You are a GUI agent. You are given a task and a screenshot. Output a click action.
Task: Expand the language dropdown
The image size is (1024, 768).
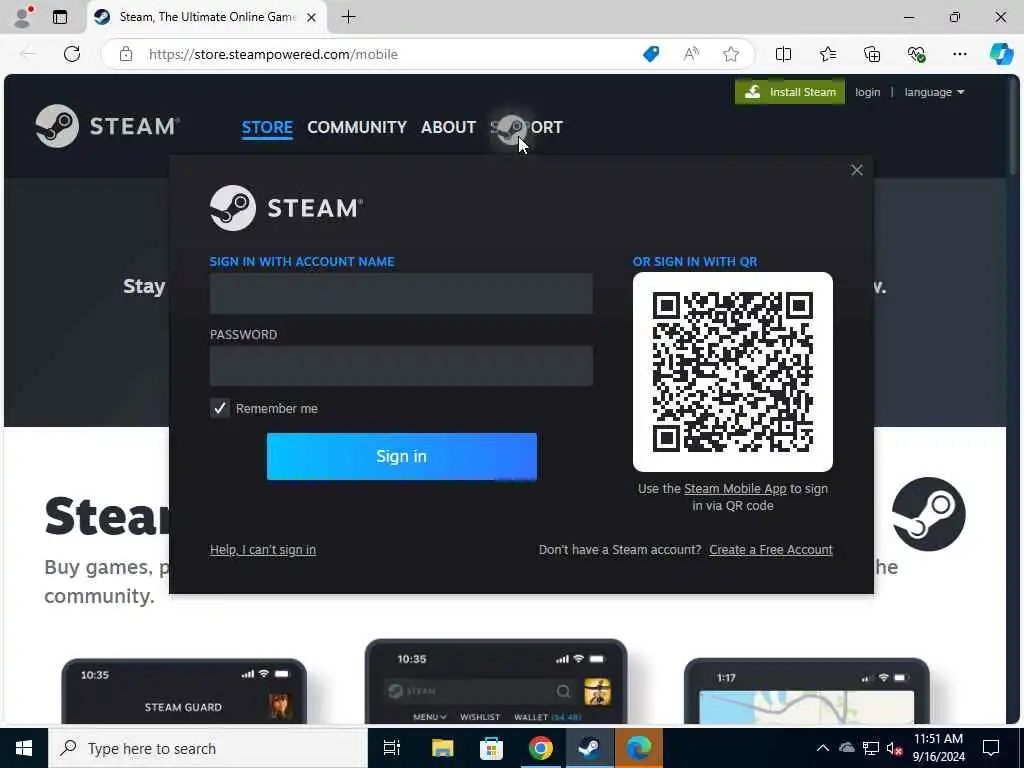pyautogui.click(x=934, y=92)
